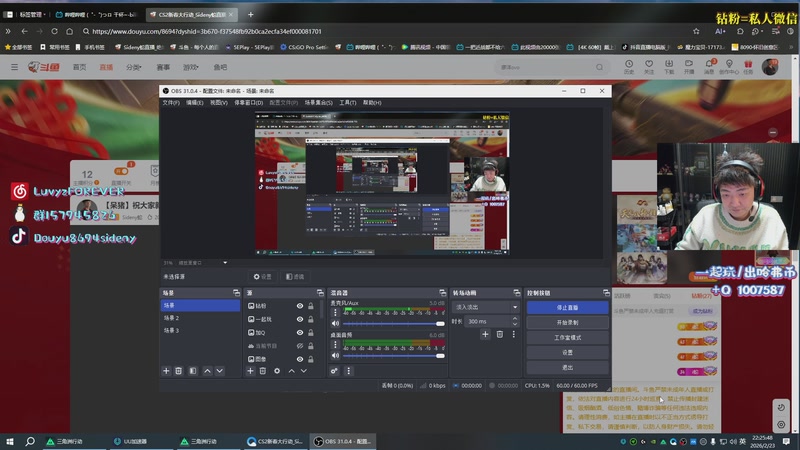Open preview scaling dropdown below preview
The width and height of the screenshot is (800, 450).
click(225, 263)
